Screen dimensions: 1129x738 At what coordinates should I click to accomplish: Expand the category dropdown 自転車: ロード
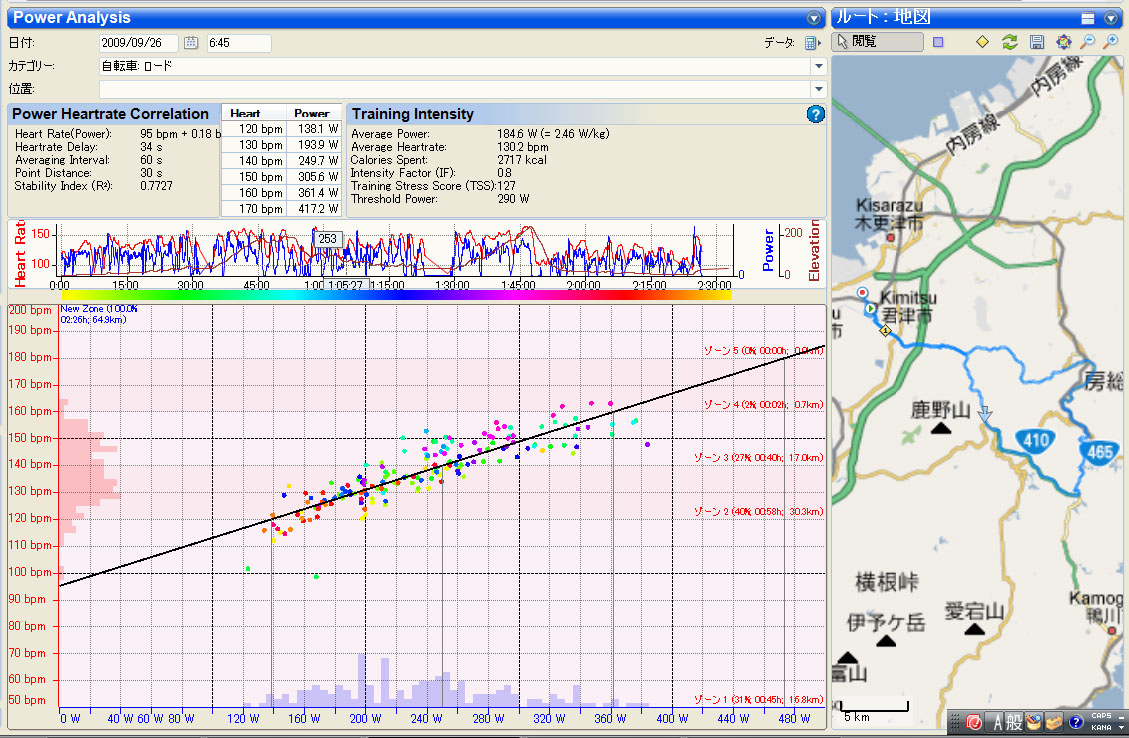point(819,66)
